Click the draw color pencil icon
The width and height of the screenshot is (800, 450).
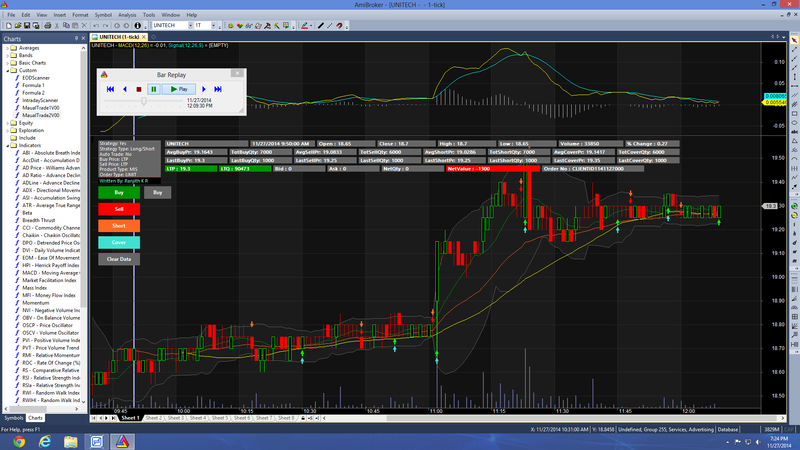tap(305, 26)
